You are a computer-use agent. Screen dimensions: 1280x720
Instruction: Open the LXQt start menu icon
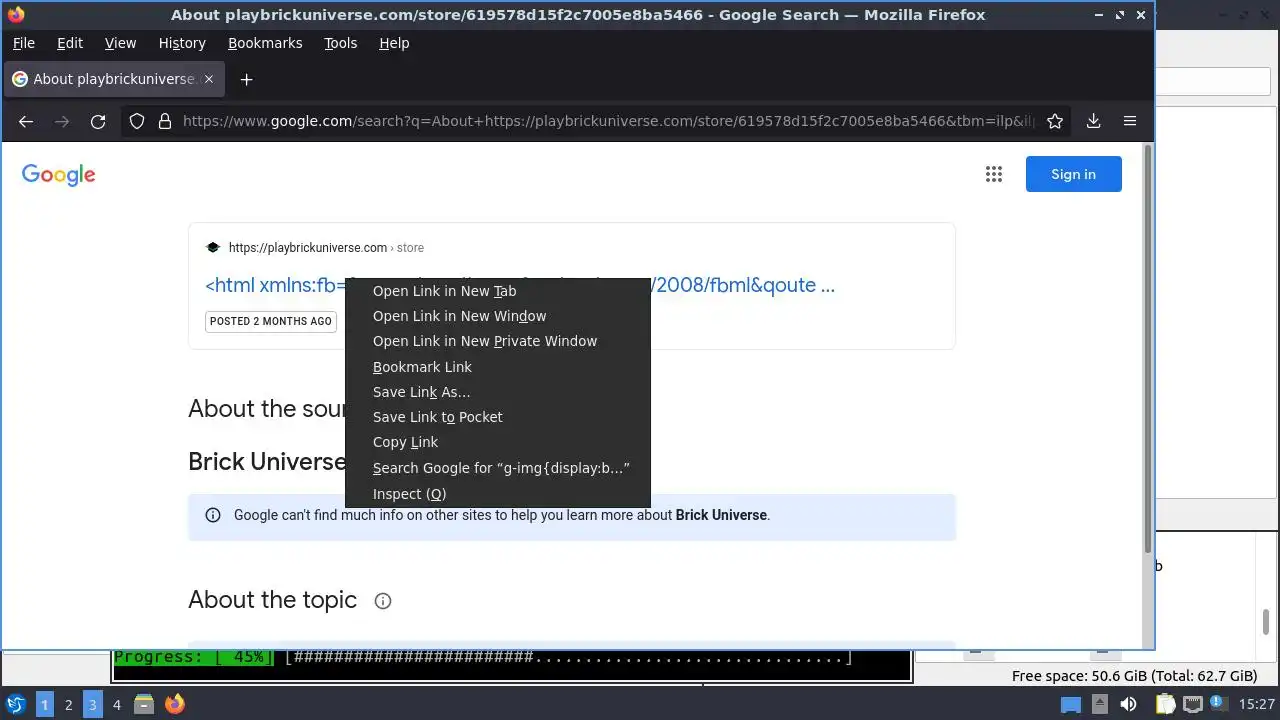pos(16,704)
